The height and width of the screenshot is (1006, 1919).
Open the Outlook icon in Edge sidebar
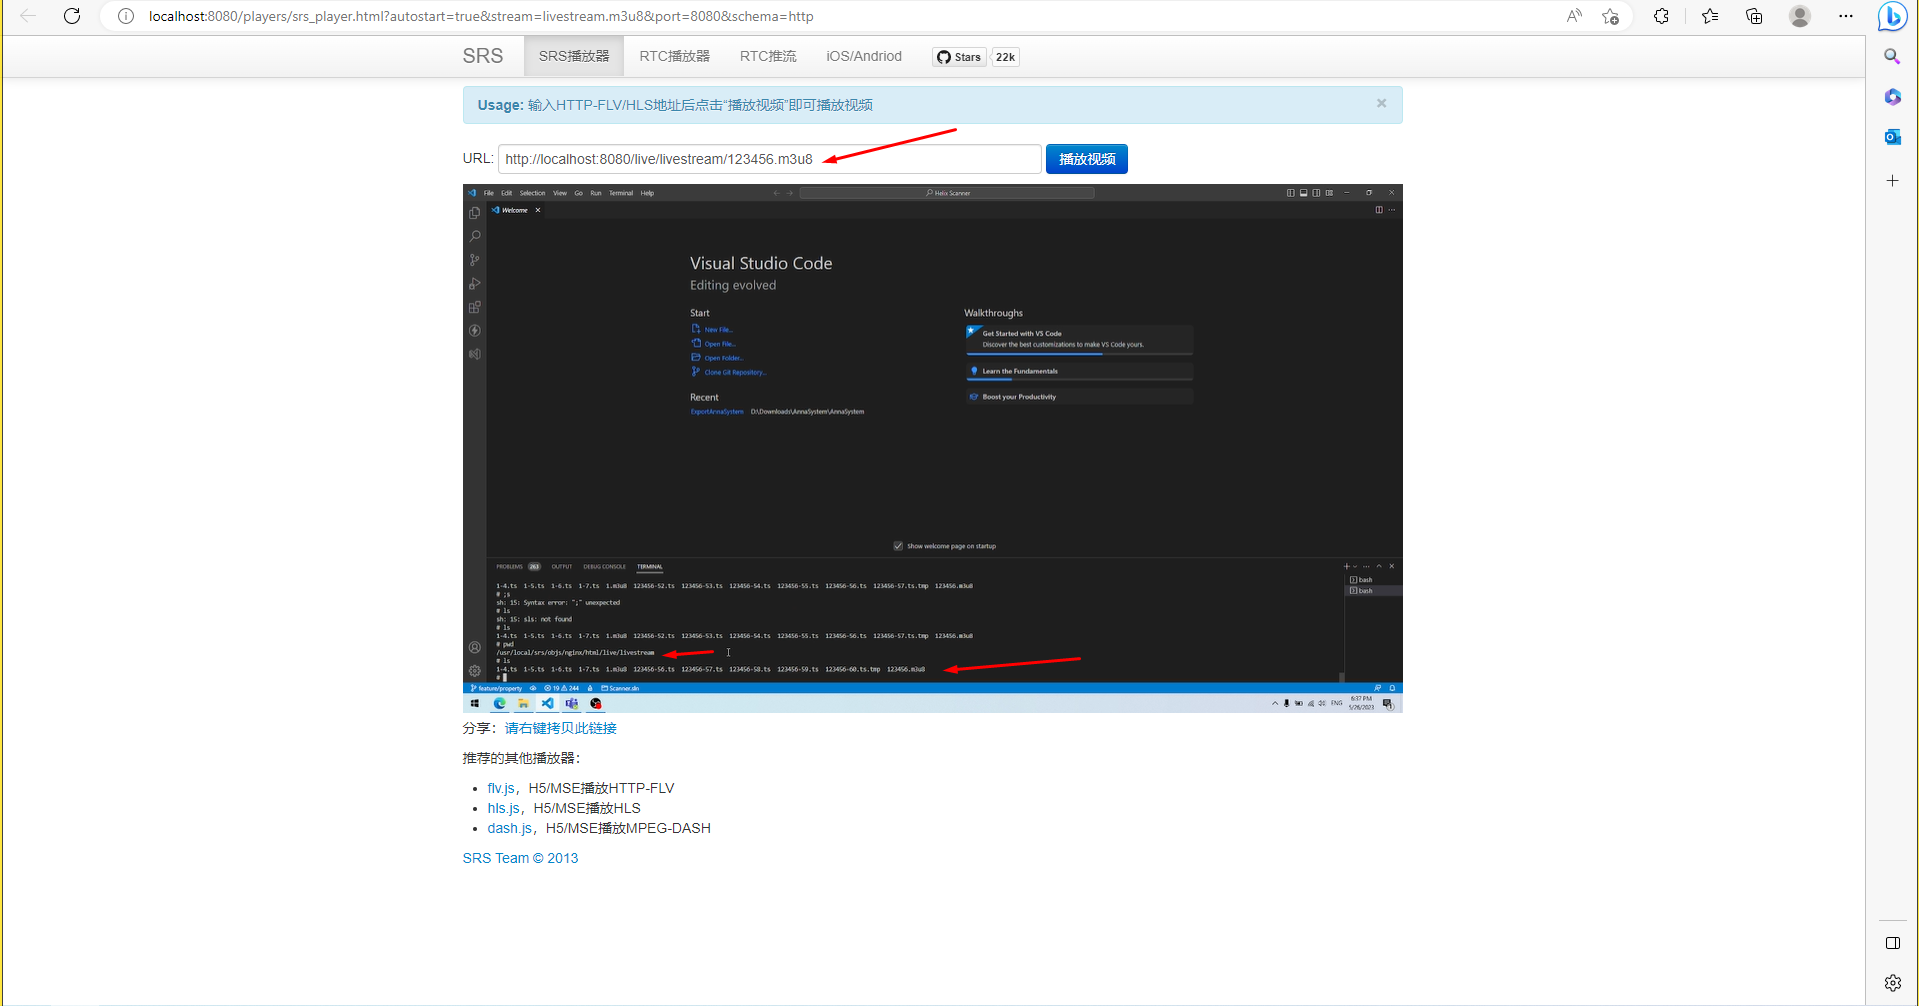click(x=1892, y=137)
